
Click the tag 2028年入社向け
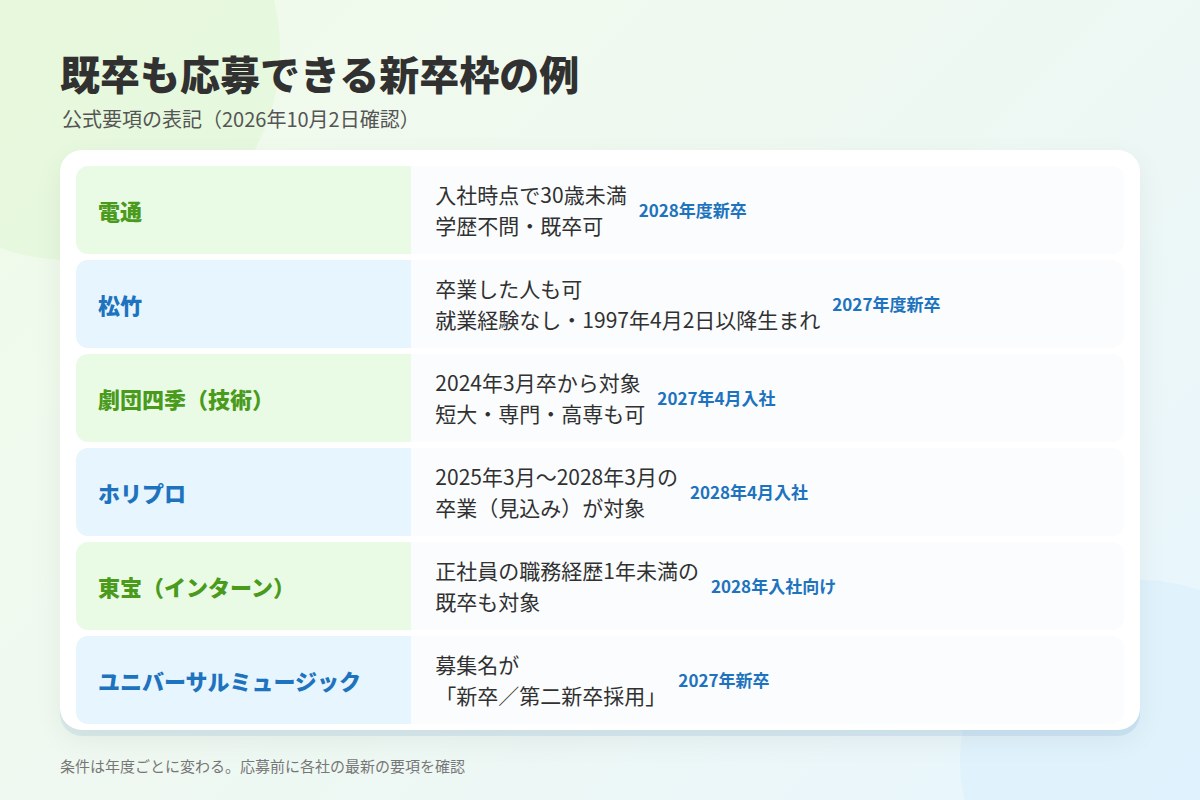773,587
